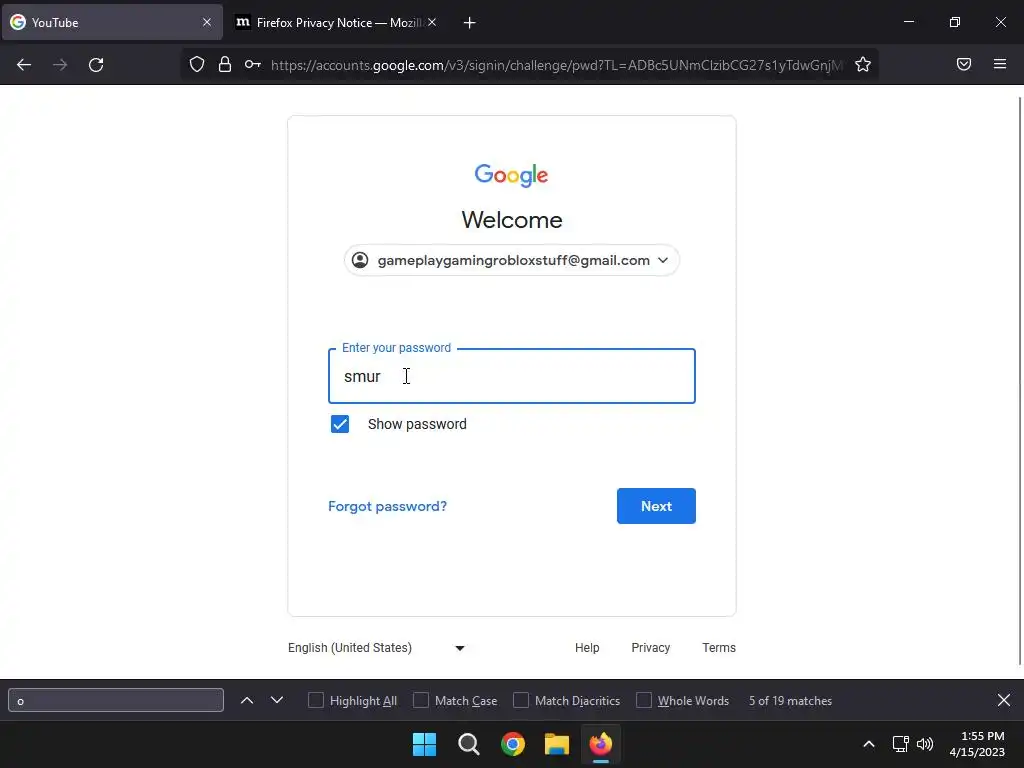Open the Windows Start menu

click(424, 744)
